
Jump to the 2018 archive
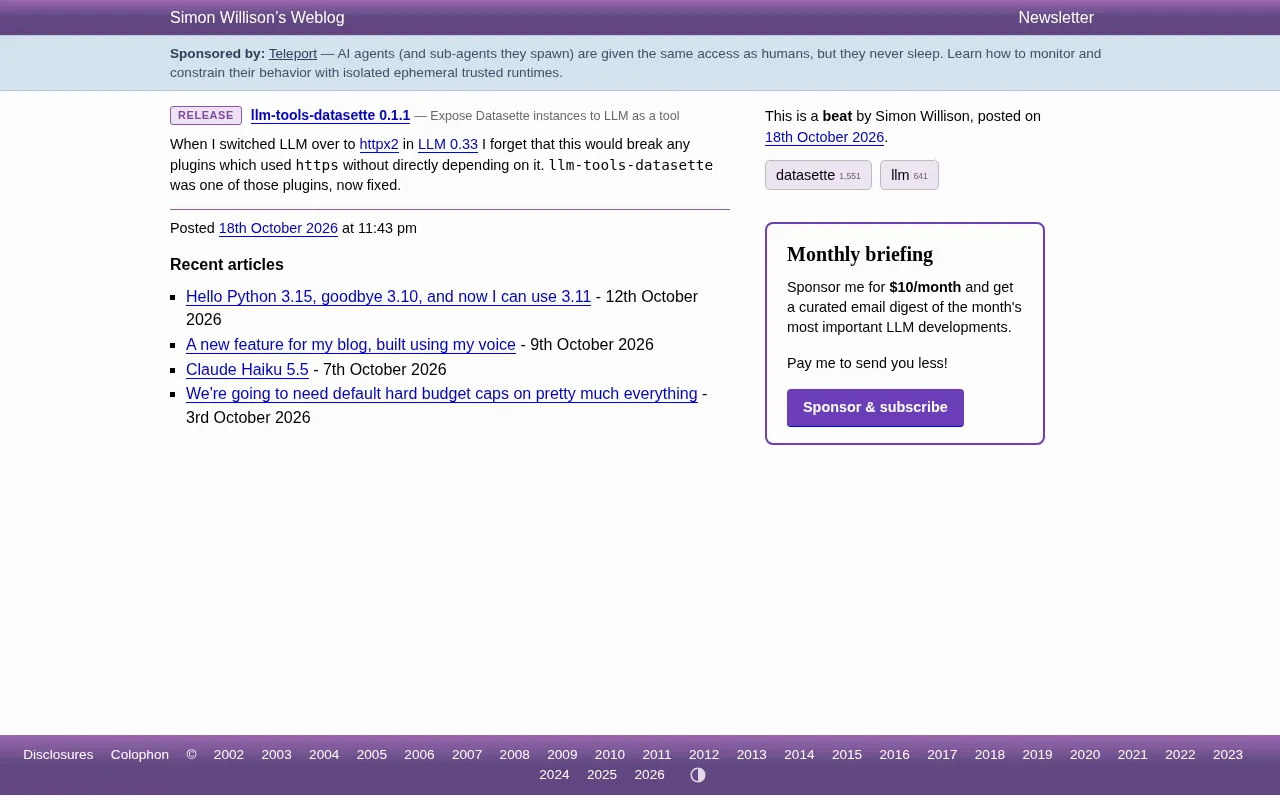pos(990,755)
